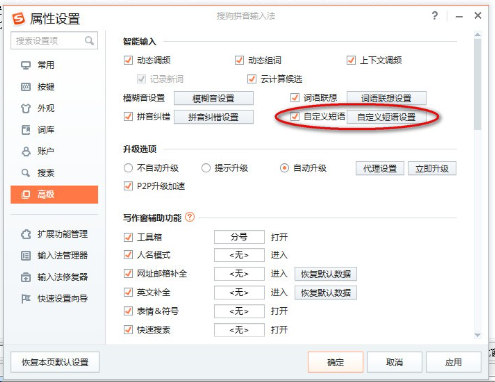Viewport: 495px width, 382px height.
Task: Click 人名模式 hotkey field
Action: (239, 255)
